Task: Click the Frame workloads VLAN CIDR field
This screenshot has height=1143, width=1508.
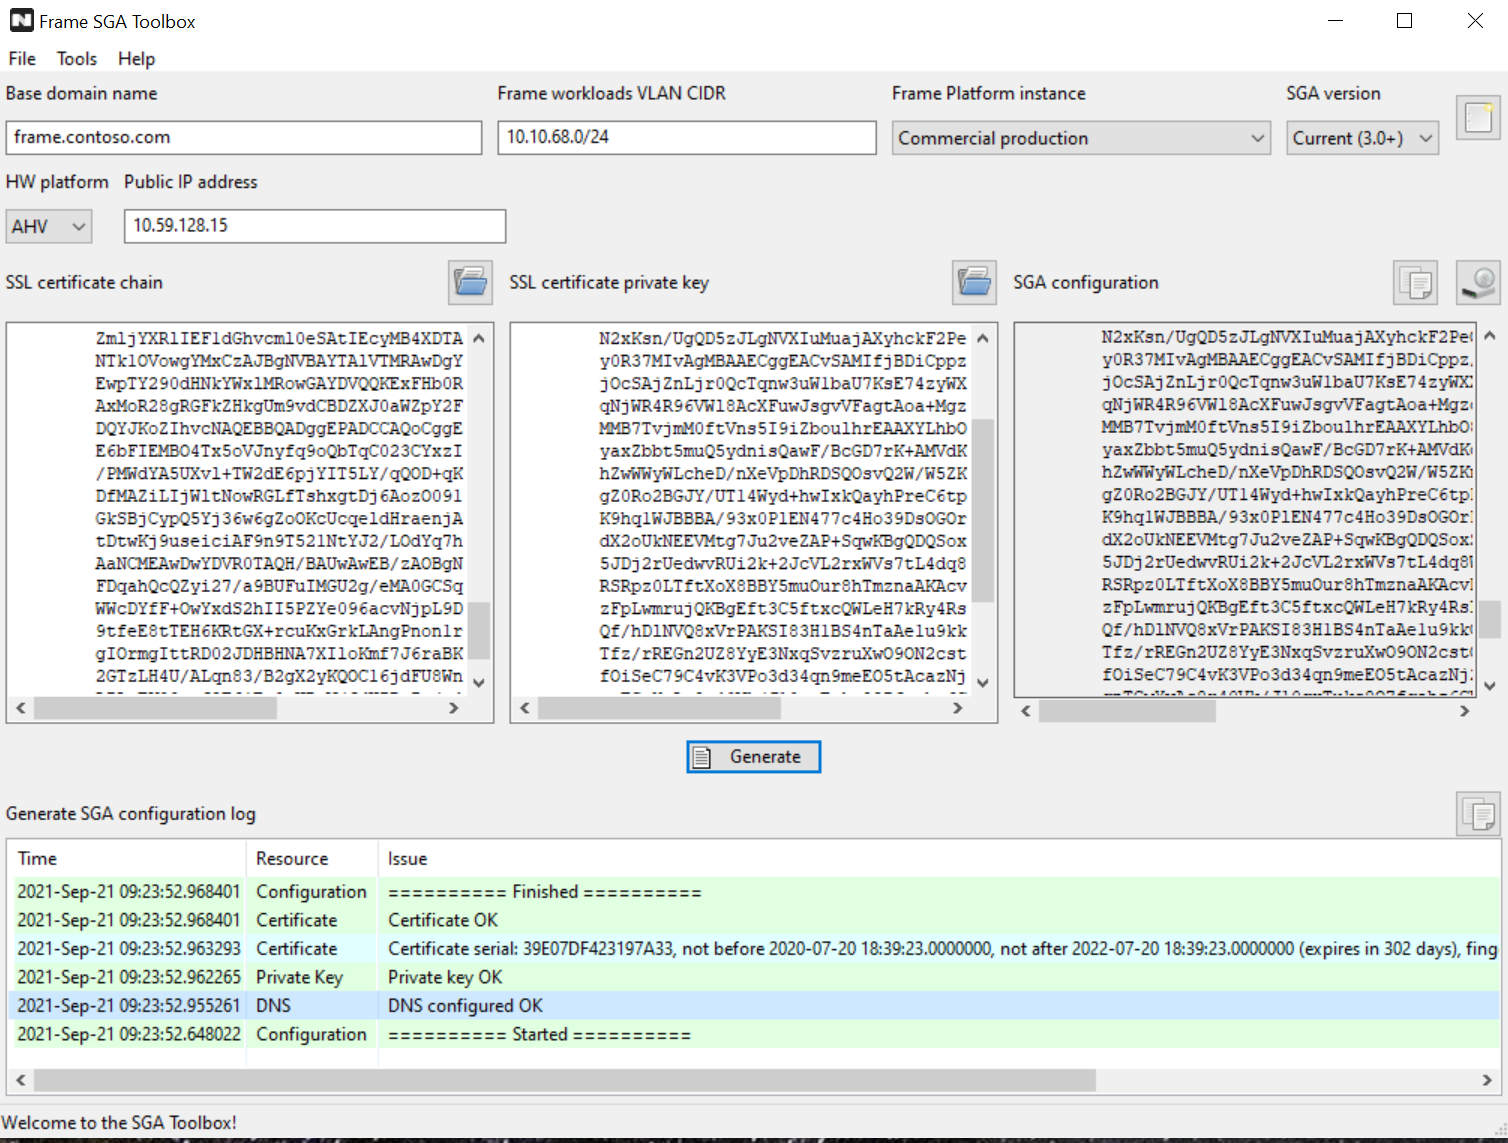Action: (686, 137)
